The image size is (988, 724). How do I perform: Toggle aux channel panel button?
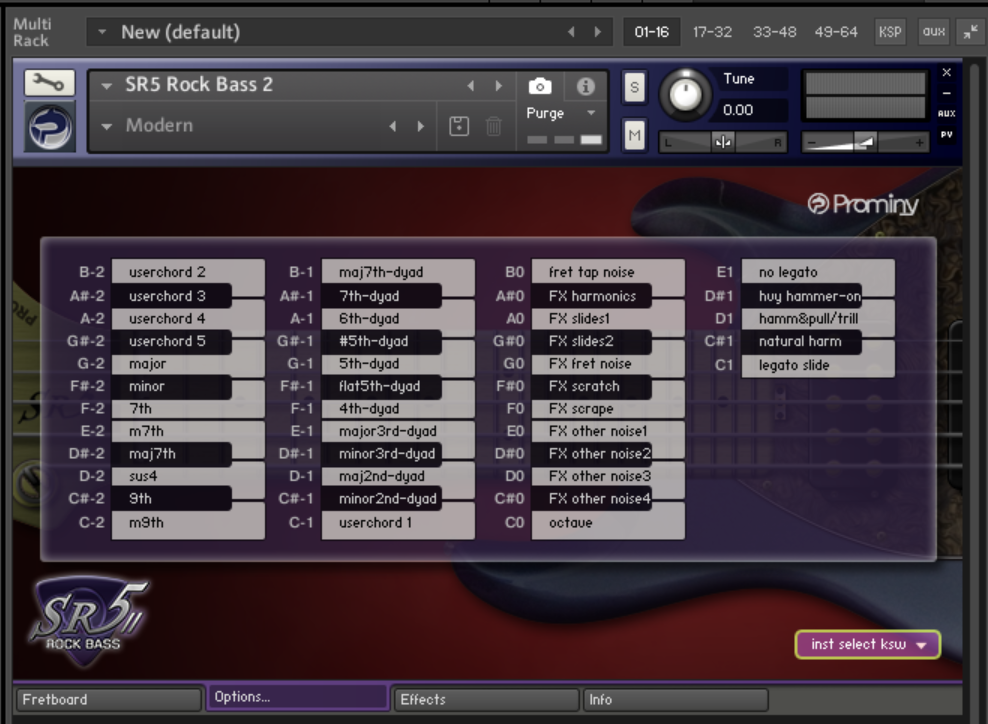point(934,32)
